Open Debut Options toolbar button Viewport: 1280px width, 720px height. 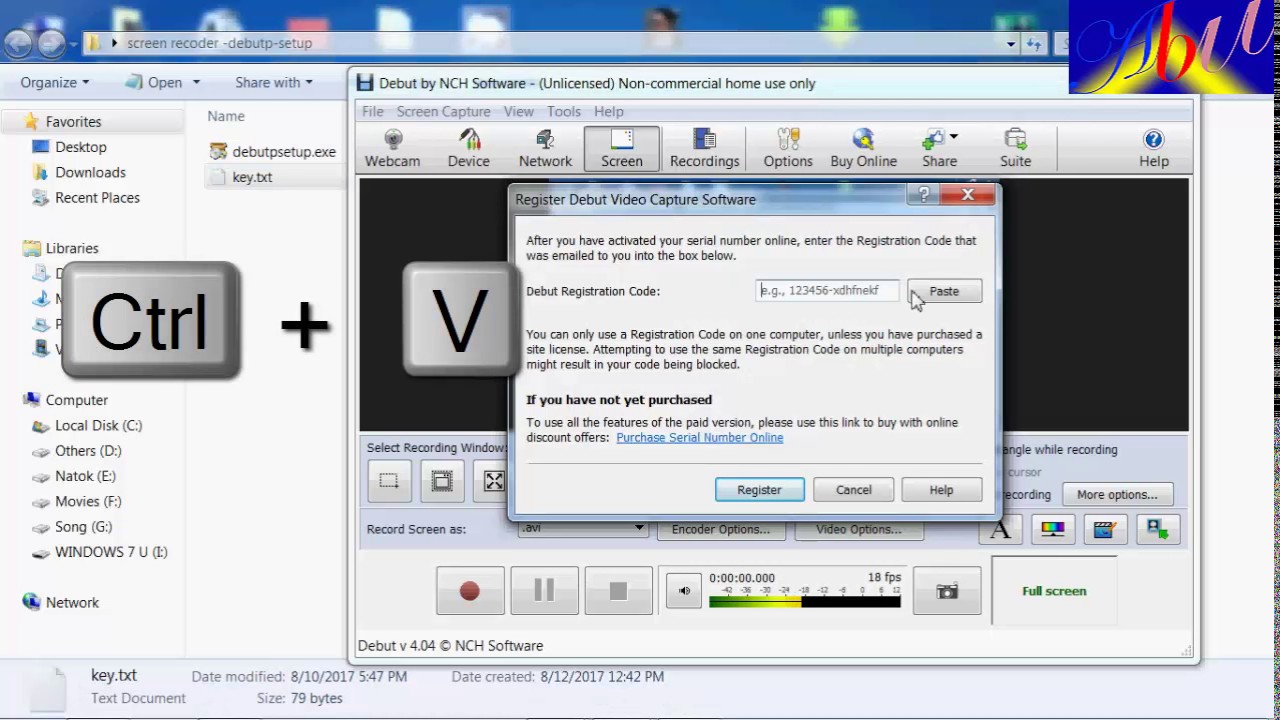click(x=788, y=148)
